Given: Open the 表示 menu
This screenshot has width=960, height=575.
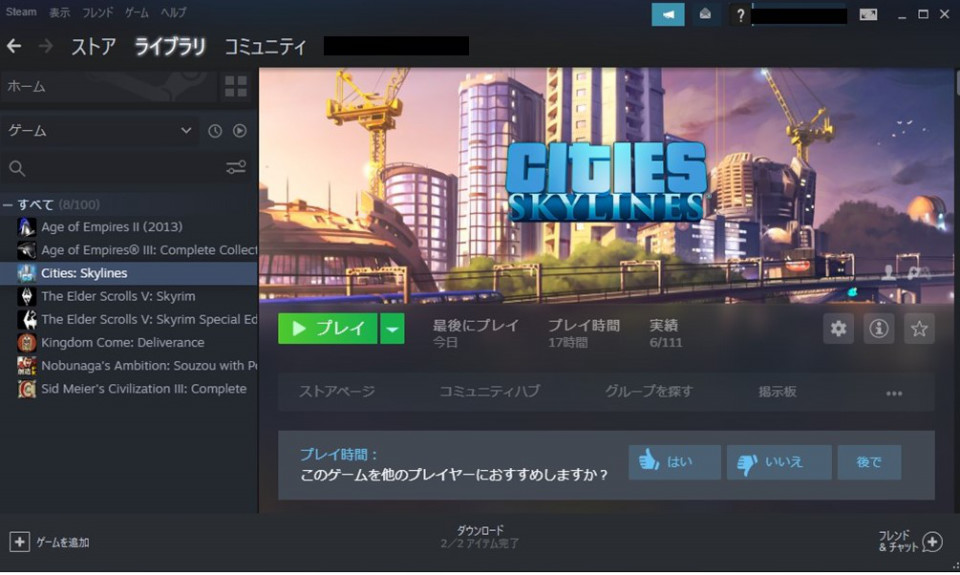Looking at the screenshot, I should [x=59, y=12].
